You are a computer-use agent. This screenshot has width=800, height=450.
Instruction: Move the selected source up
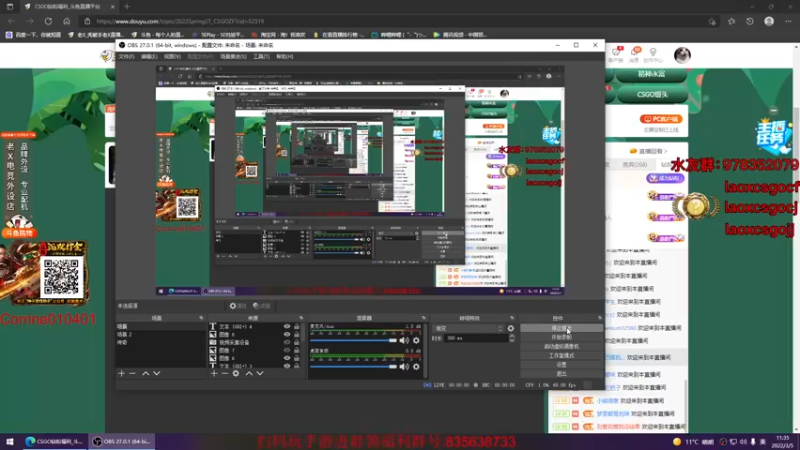click(x=249, y=373)
